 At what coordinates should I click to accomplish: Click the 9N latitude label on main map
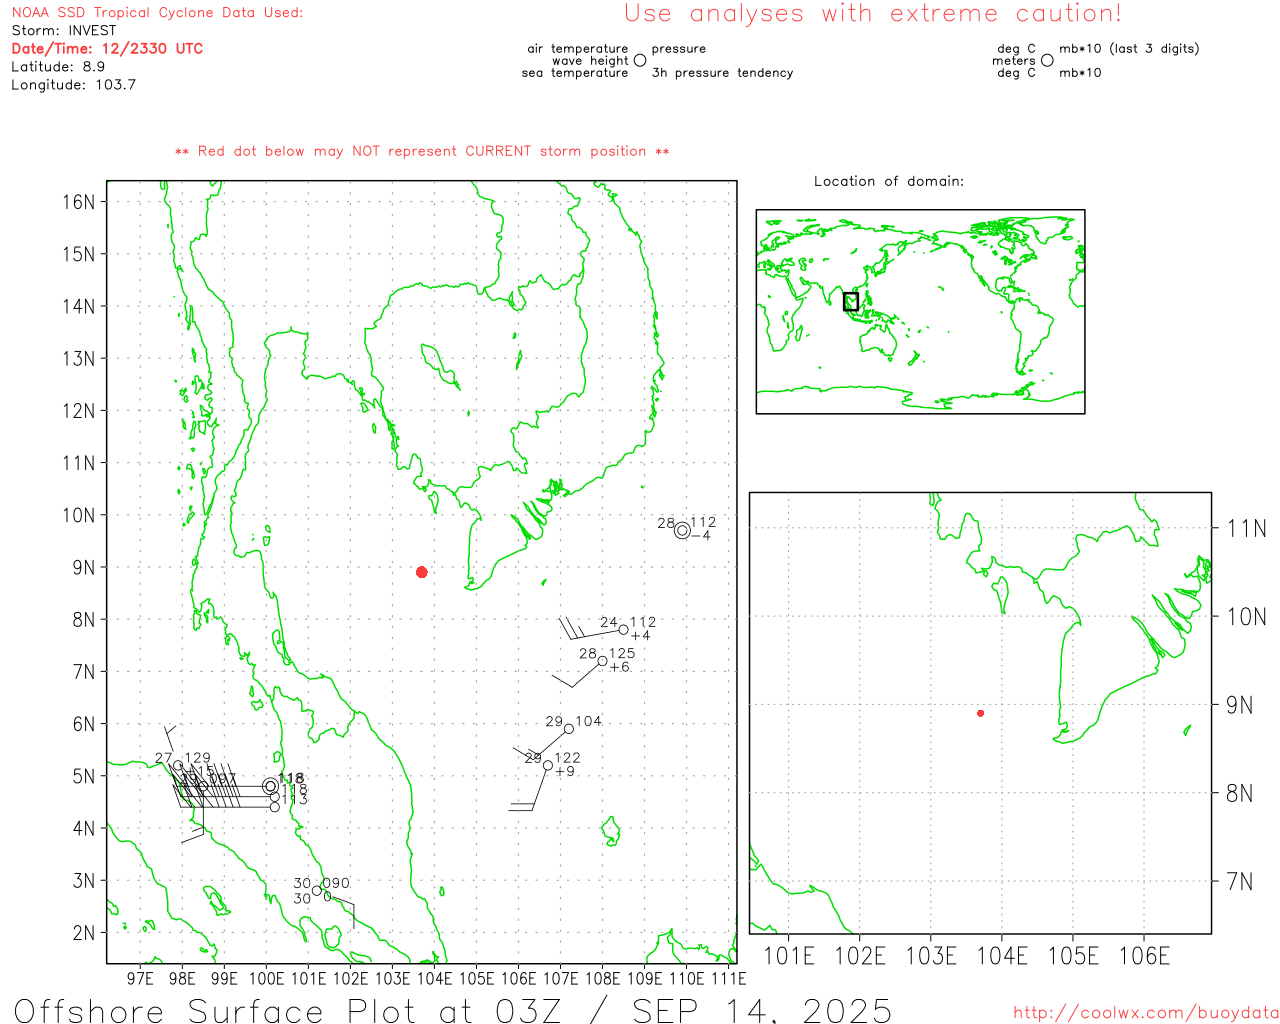click(83, 568)
